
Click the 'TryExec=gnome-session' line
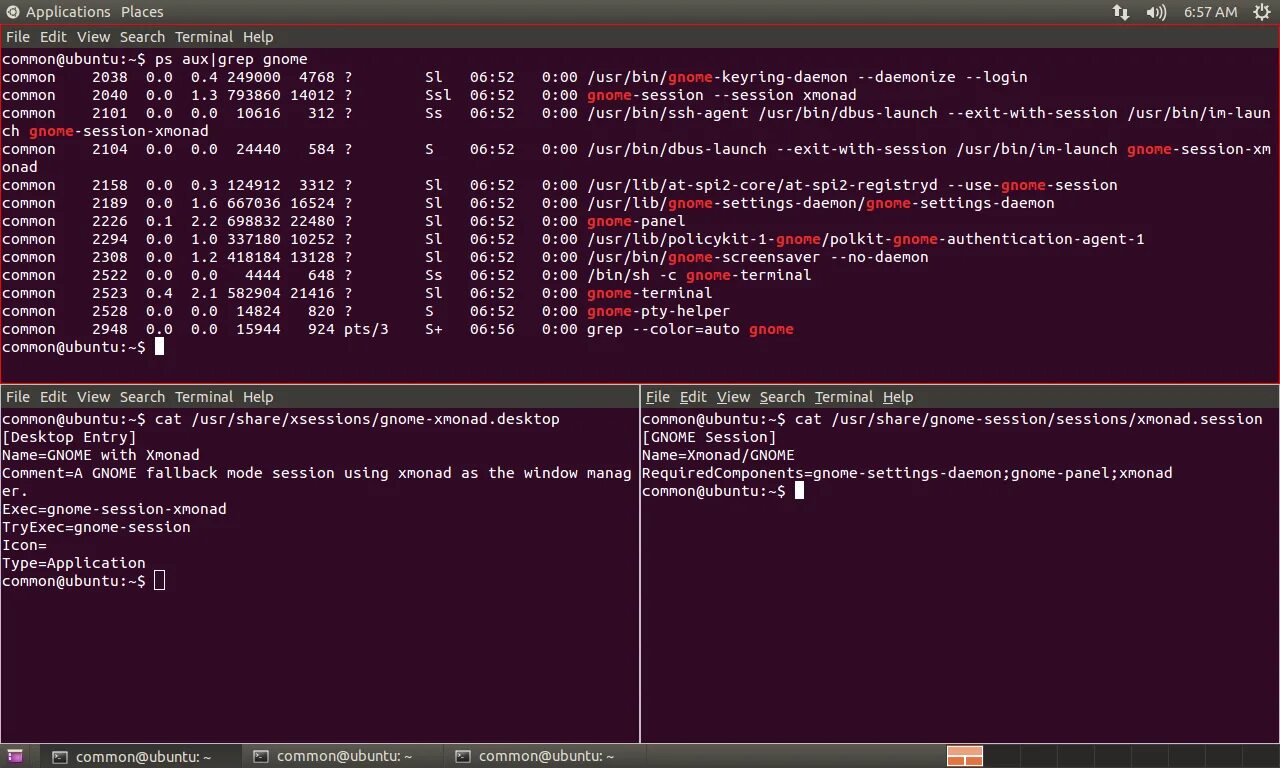(96, 527)
